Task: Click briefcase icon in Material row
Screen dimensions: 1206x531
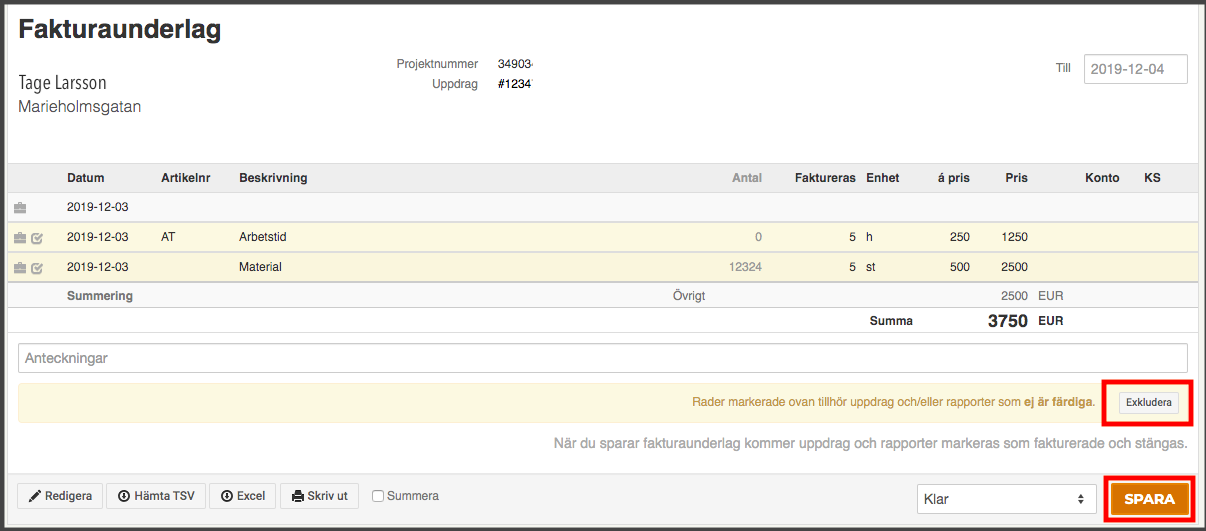Action: (x=20, y=268)
